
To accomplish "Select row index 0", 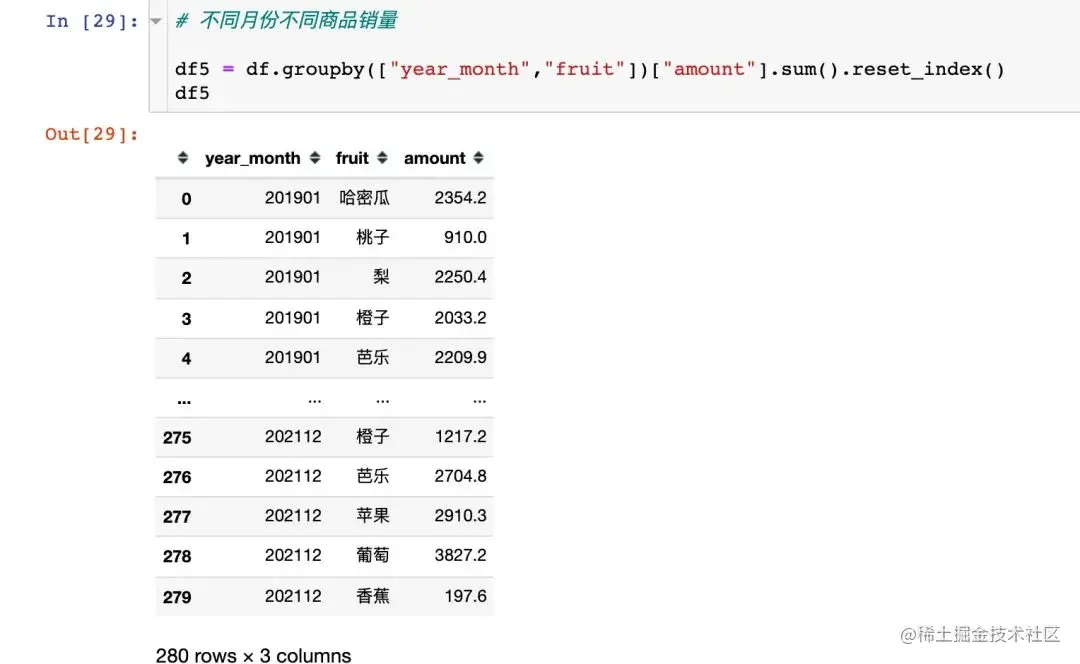I will coord(186,199).
